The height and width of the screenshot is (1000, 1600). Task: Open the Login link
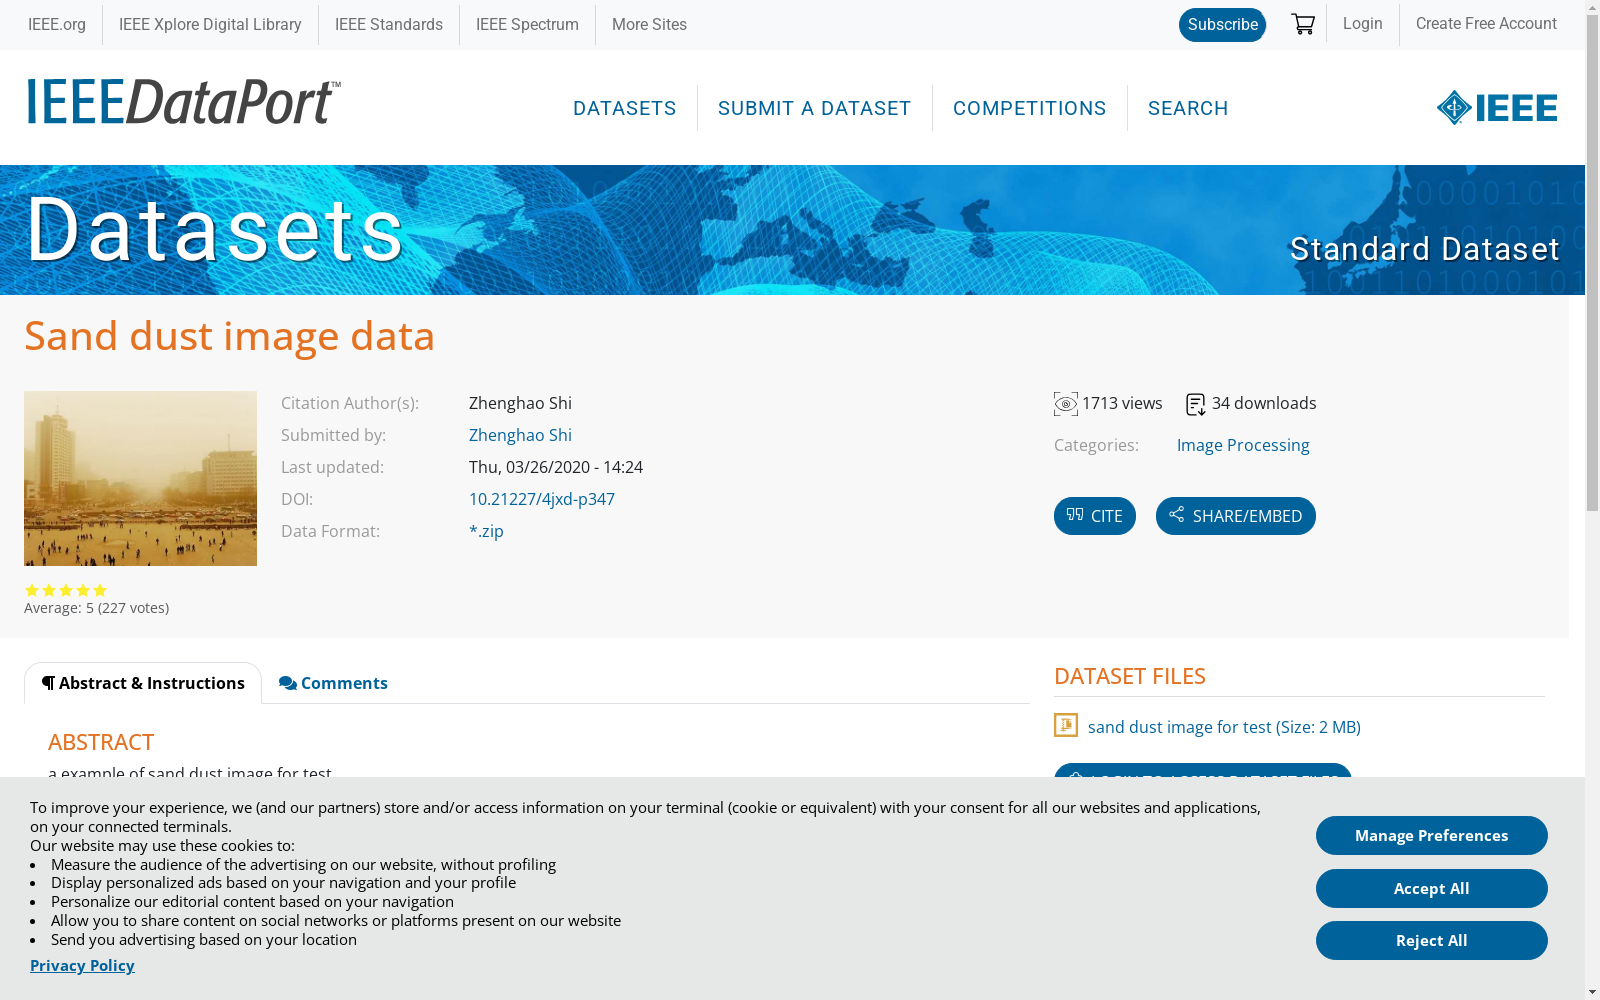pyautogui.click(x=1362, y=23)
